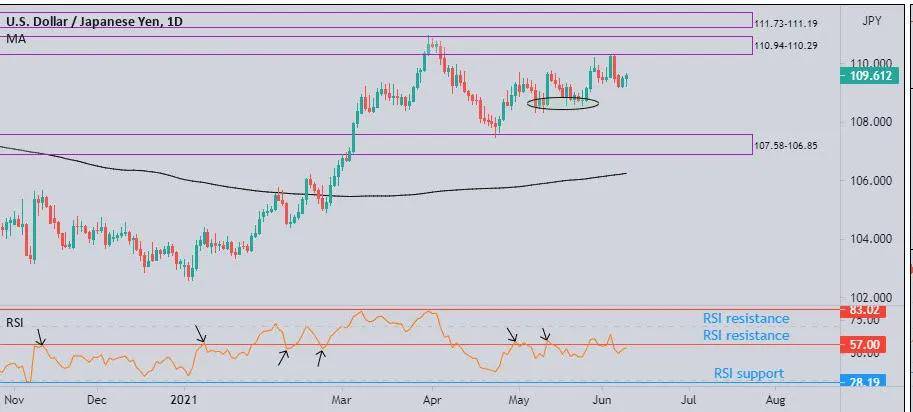Select RSI resistance text beside the 57.00 tag
This screenshot has height=412, width=913.
pos(746,336)
